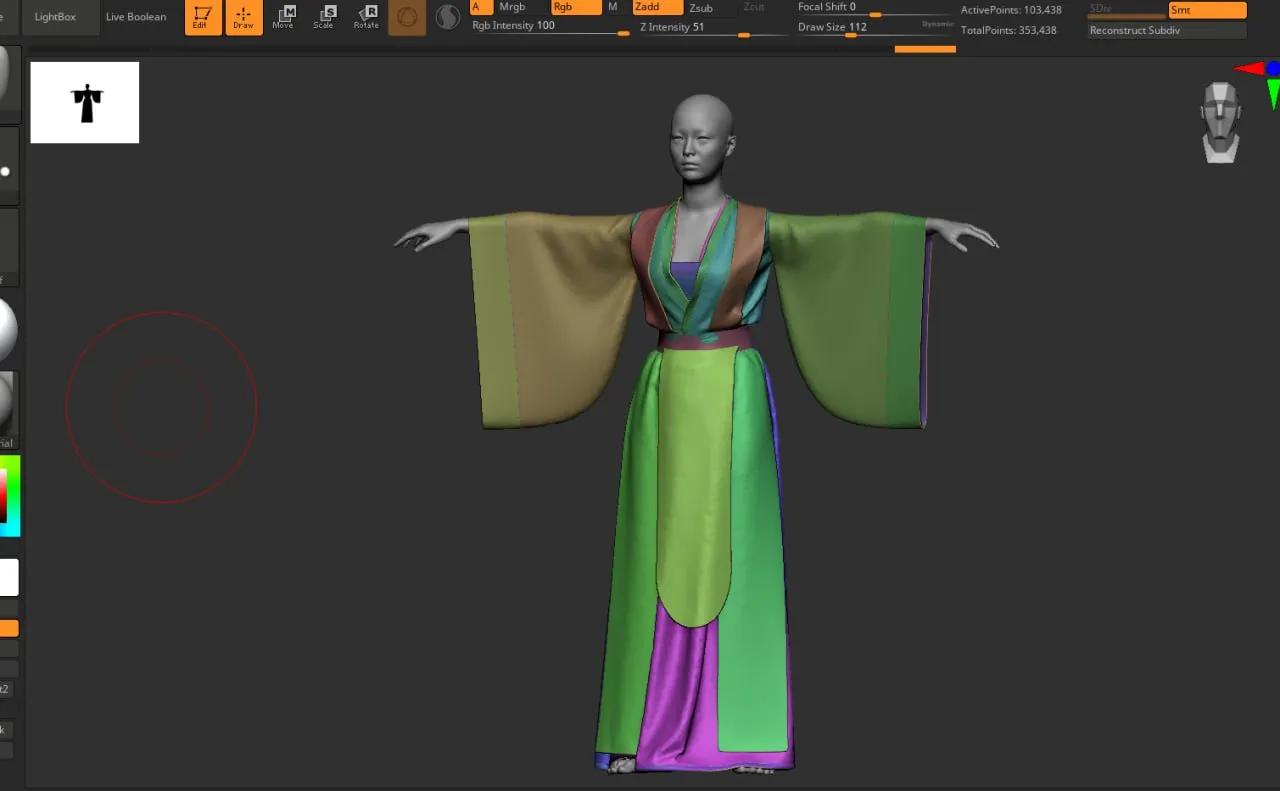1280x791 pixels.
Task: Pick a color from the color picker
Action: click(9, 495)
